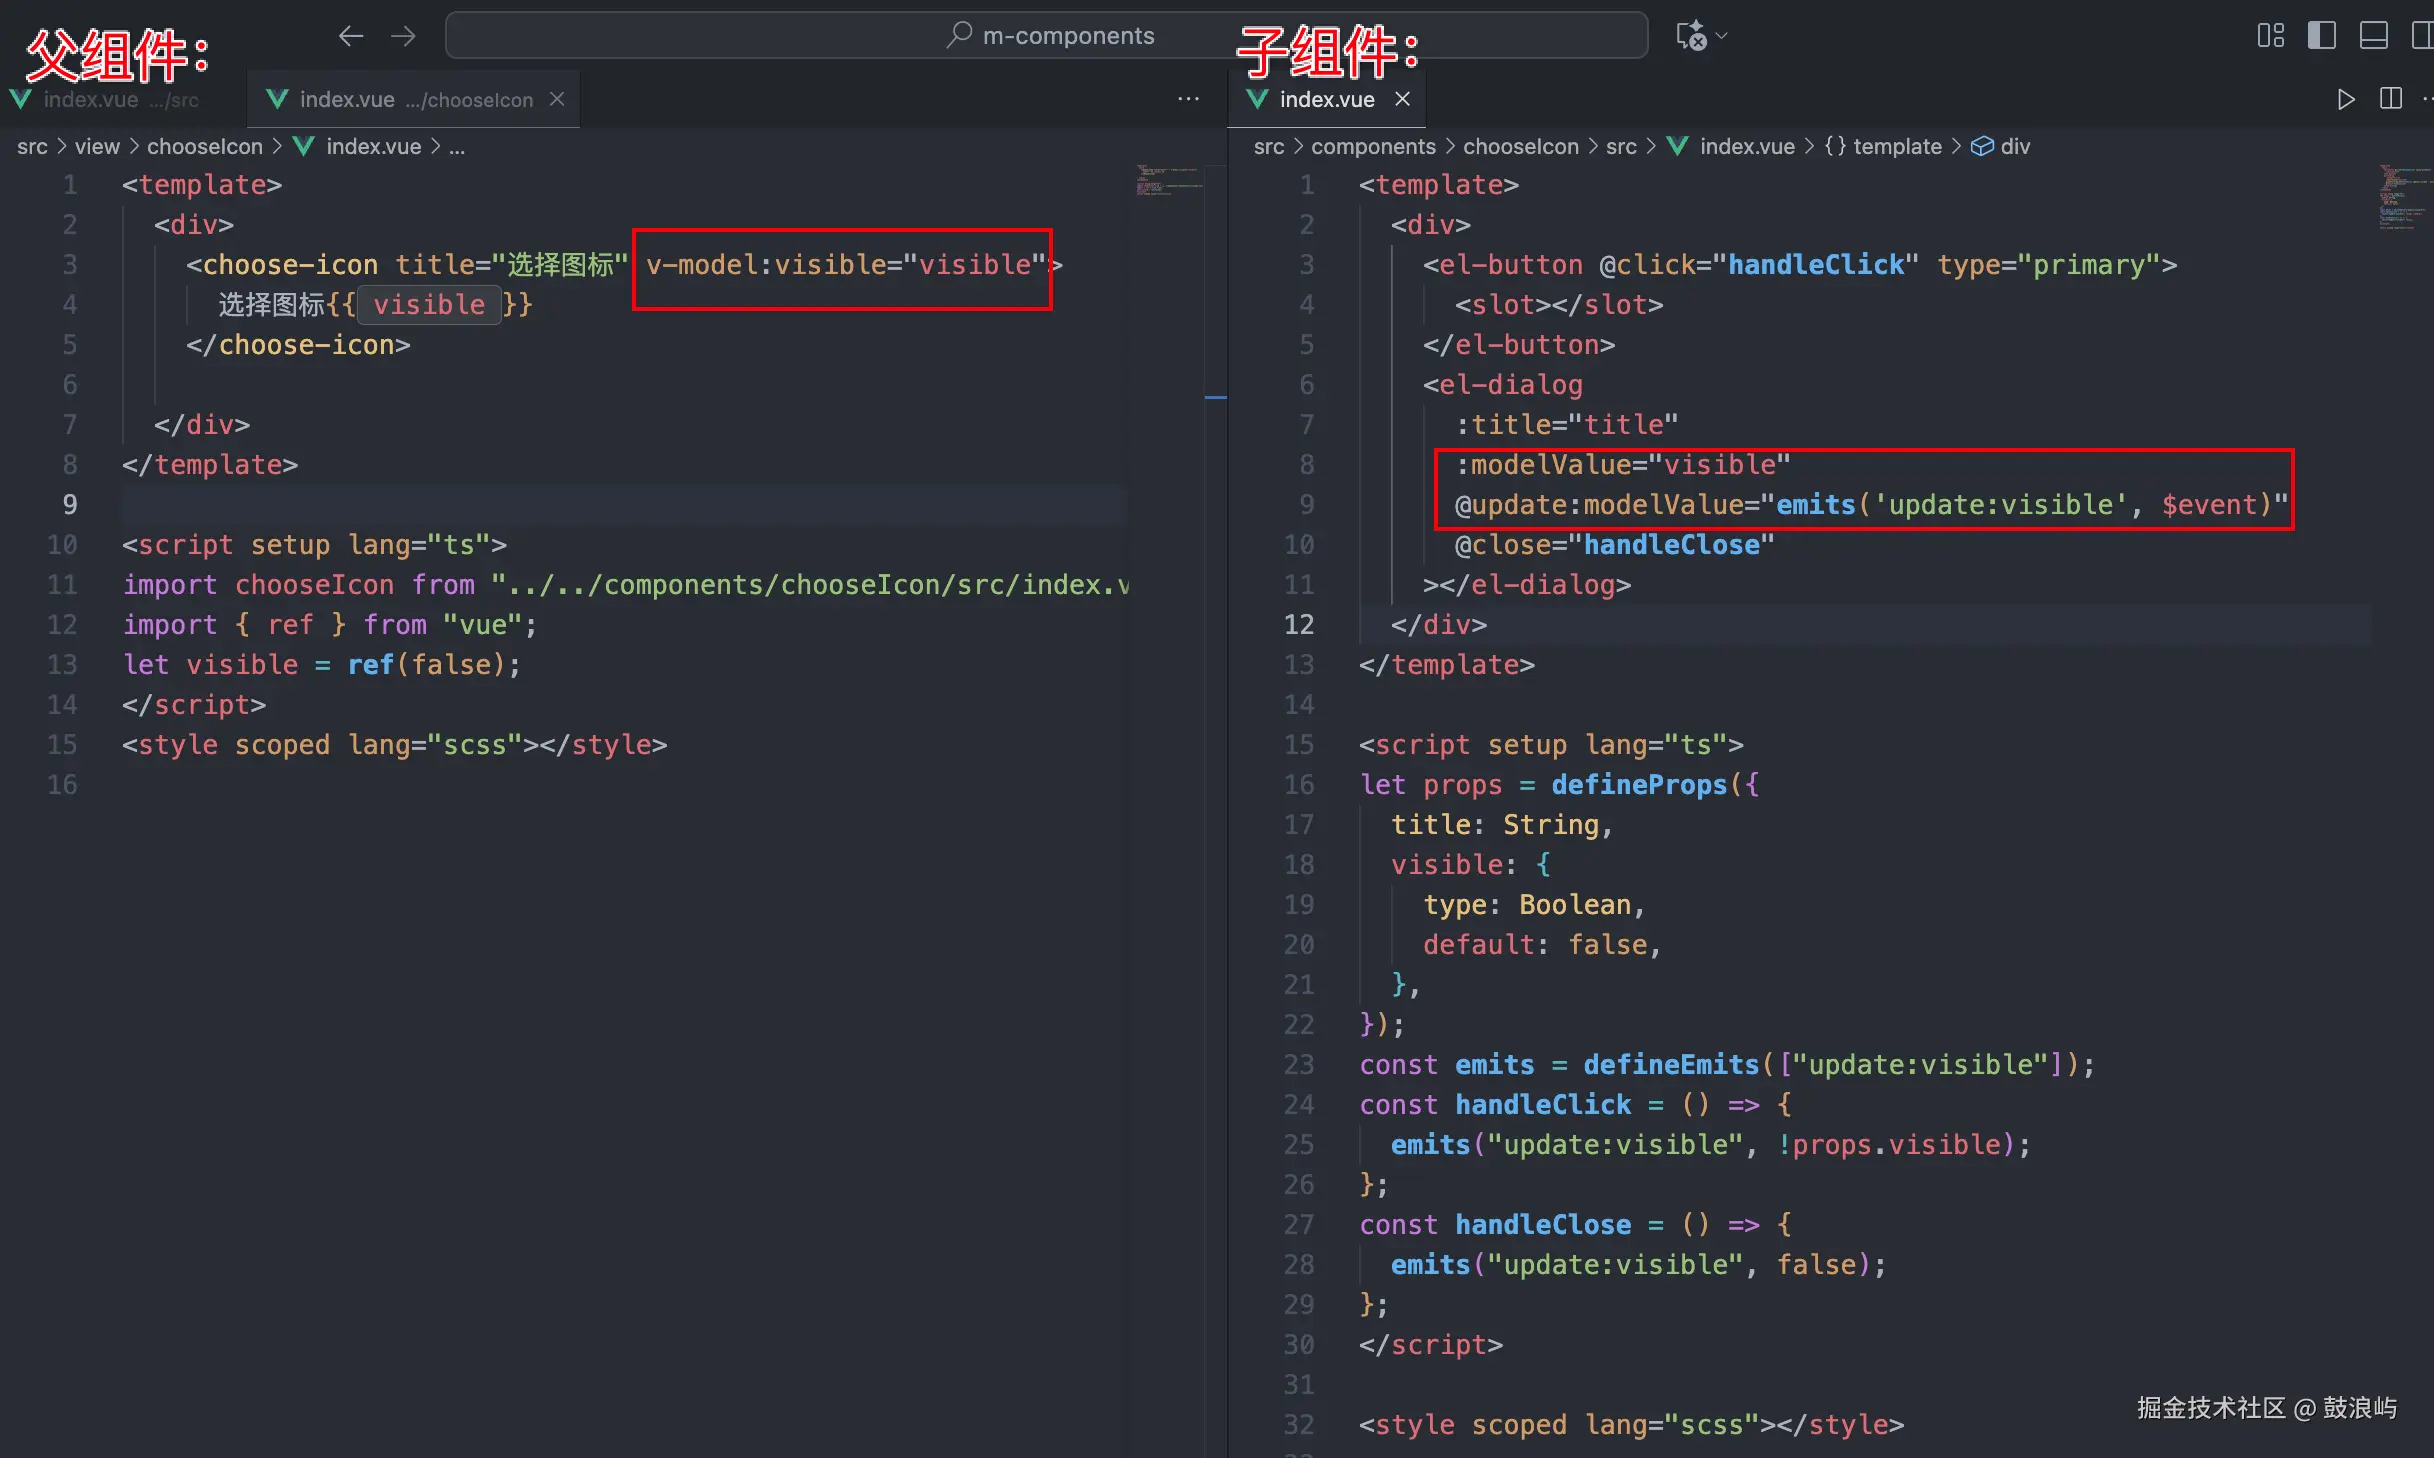The image size is (2434, 1458).
Task: Open left editor more actions ellipsis
Action: (1188, 100)
